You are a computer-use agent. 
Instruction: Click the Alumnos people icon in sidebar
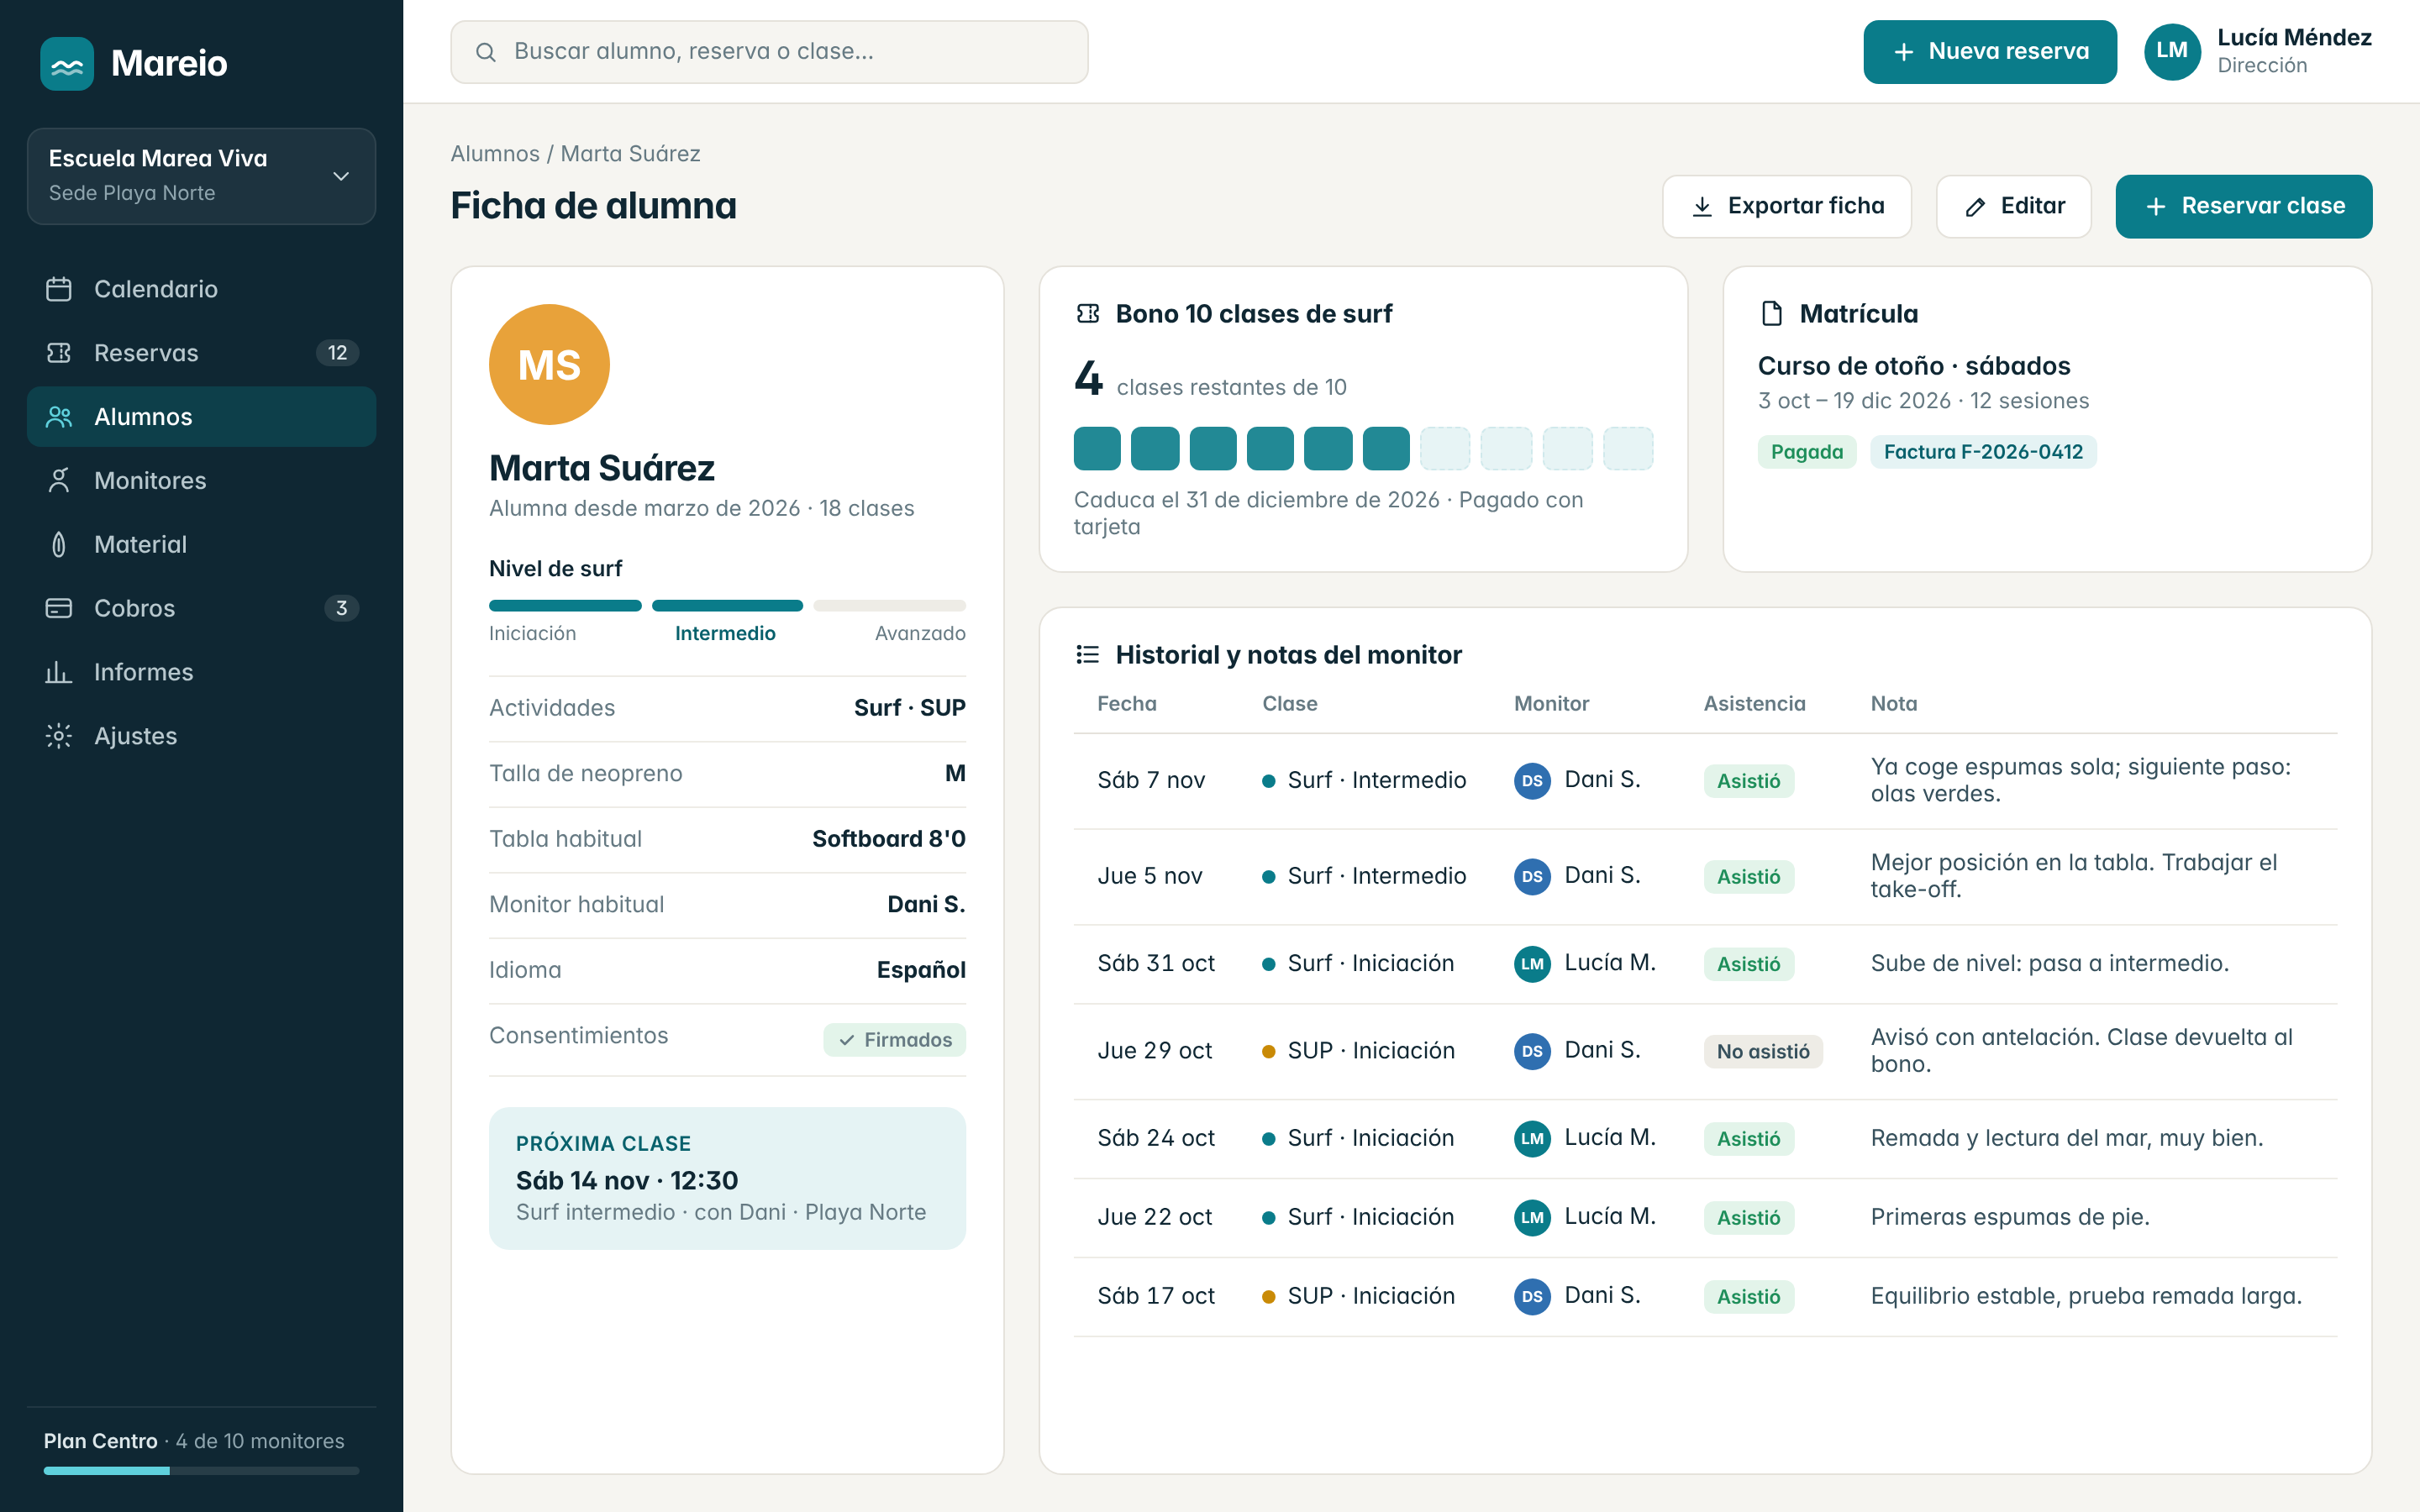pyautogui.click(x=59, y=417)
